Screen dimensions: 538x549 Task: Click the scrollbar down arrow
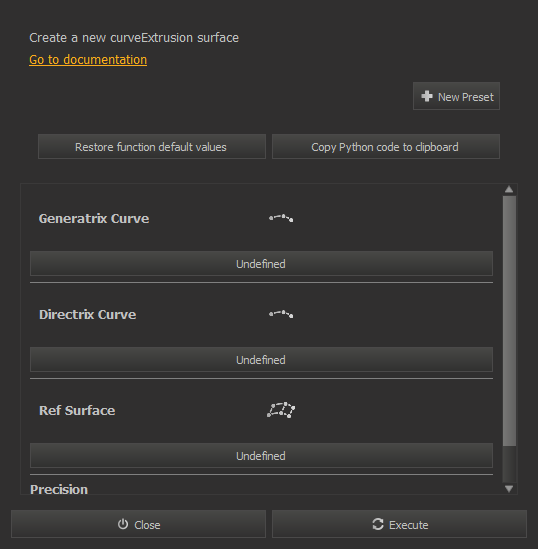pos(509,488)
